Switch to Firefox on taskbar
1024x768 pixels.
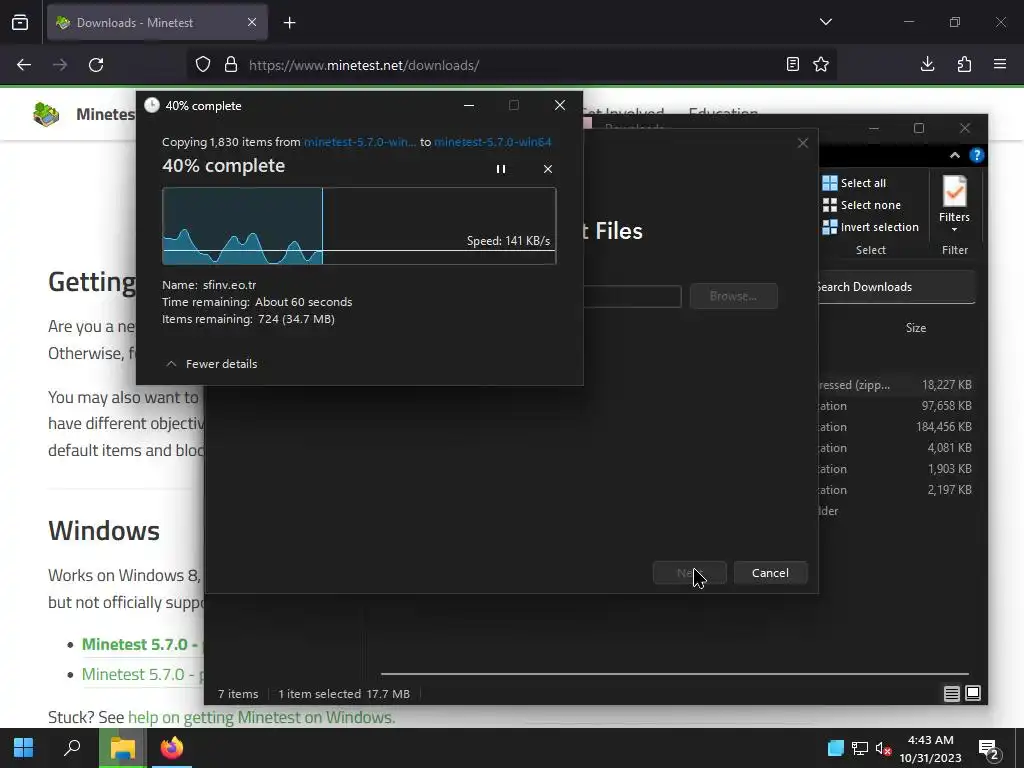(x=172, y=748)
